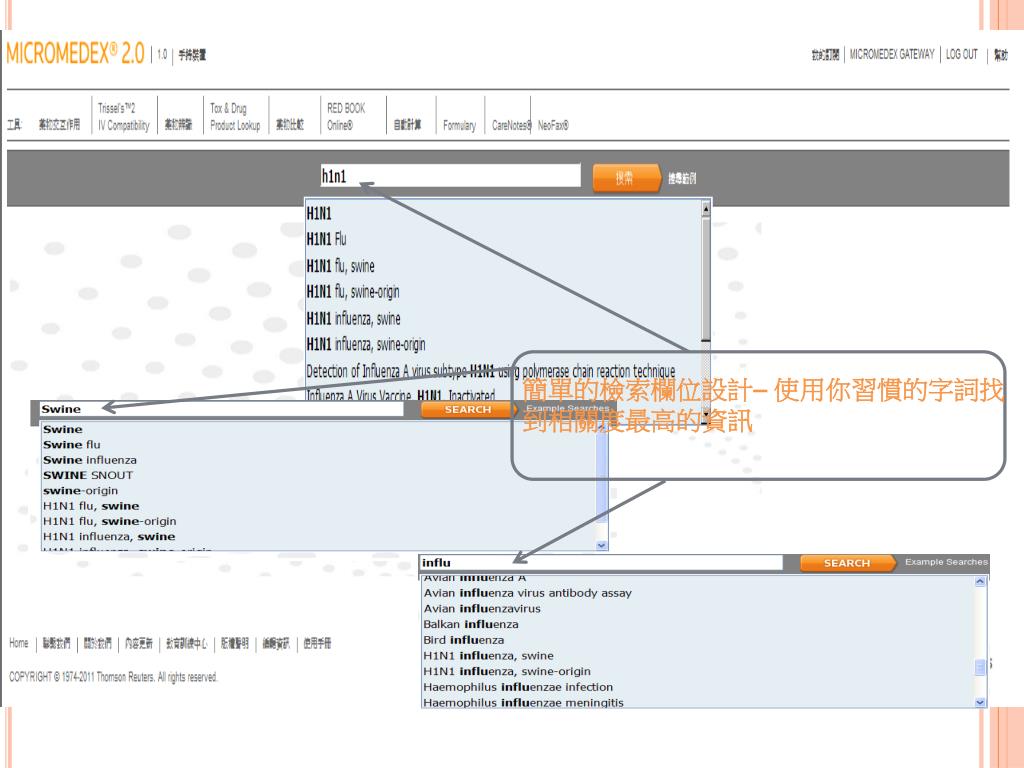Open NeoFax

pyautogui.click(x=553, y=125)
